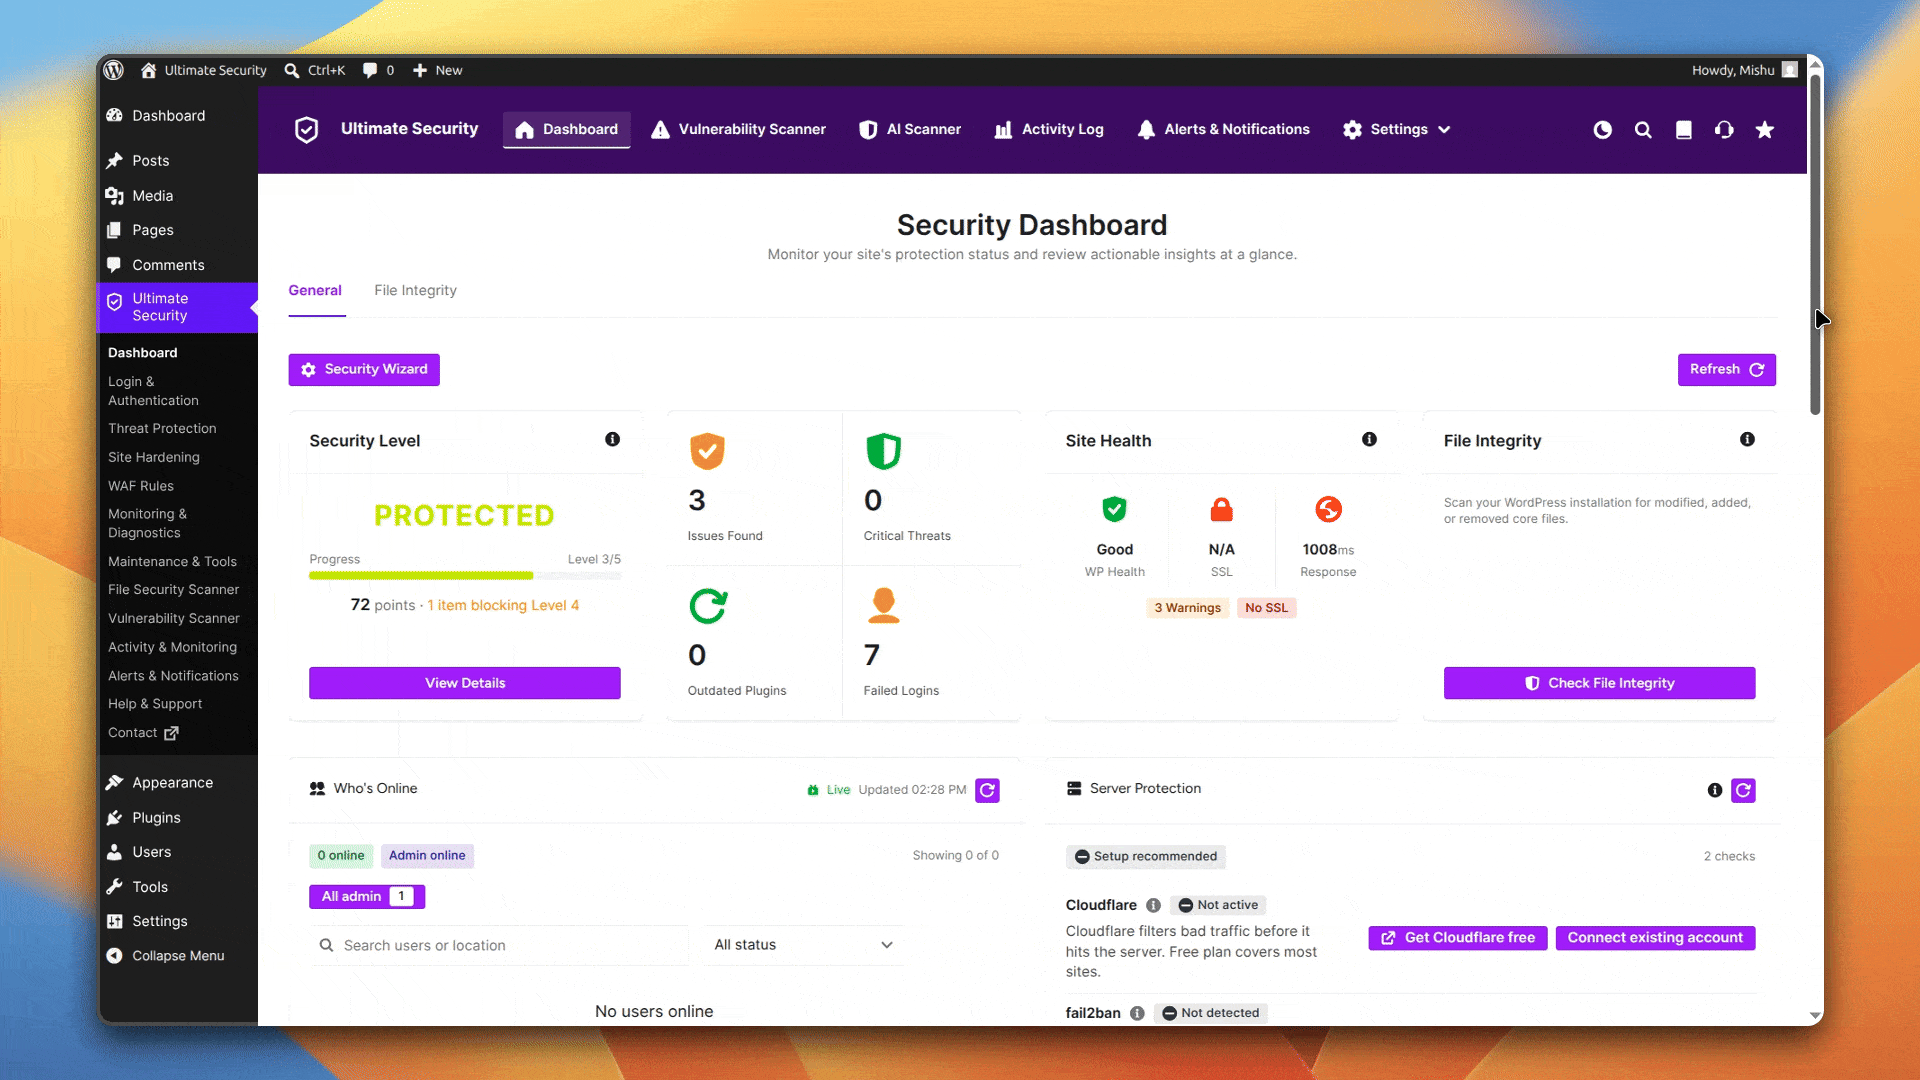Open Site Hardening submenu item
The image size is (1920, 1080).
[154, 457]
